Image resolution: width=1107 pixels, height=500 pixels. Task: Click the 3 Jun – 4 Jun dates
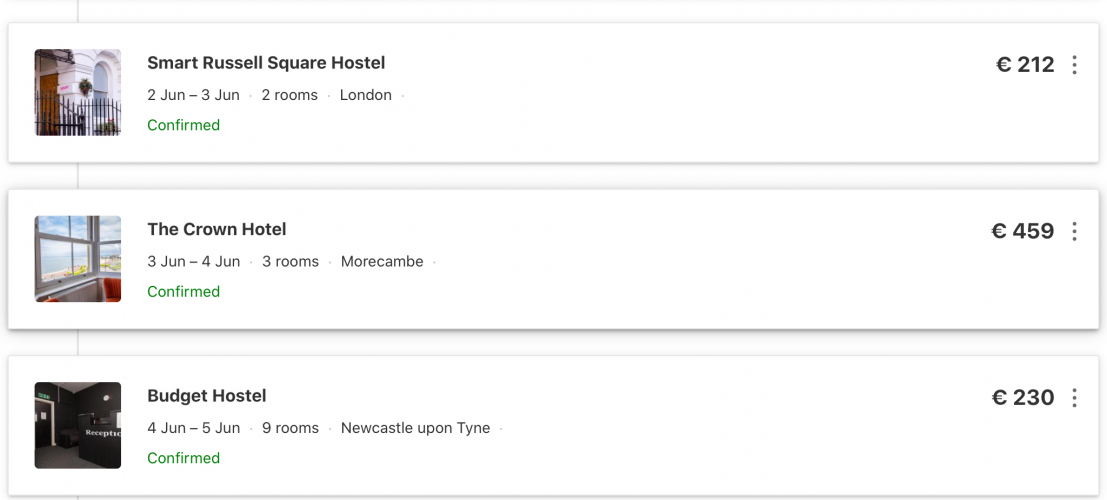pyautogui.click(x=194, y=261)
